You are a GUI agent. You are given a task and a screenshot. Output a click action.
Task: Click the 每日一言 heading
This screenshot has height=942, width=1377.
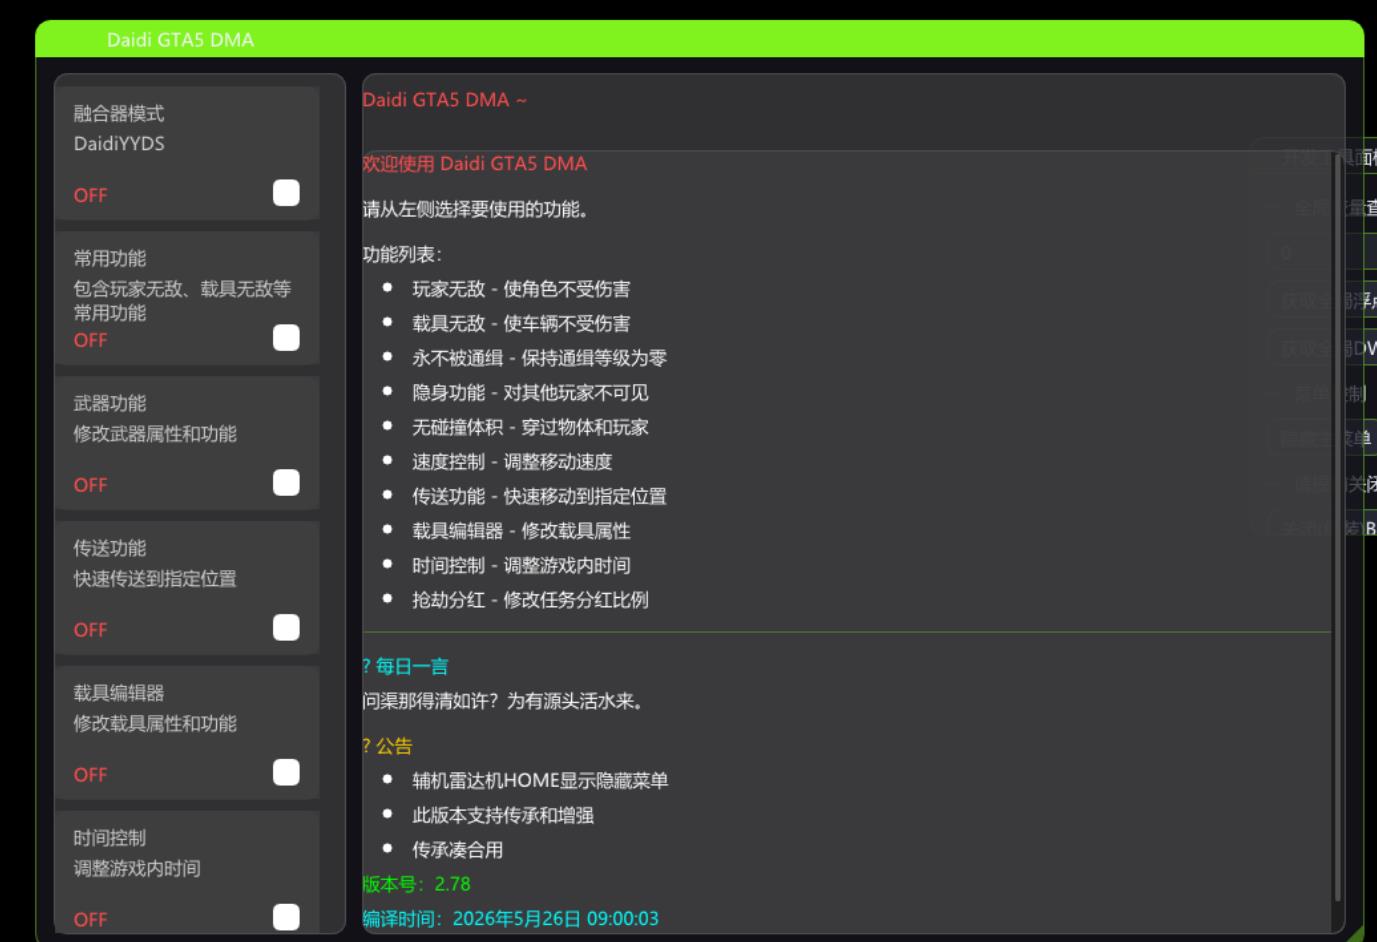[405, 667]
